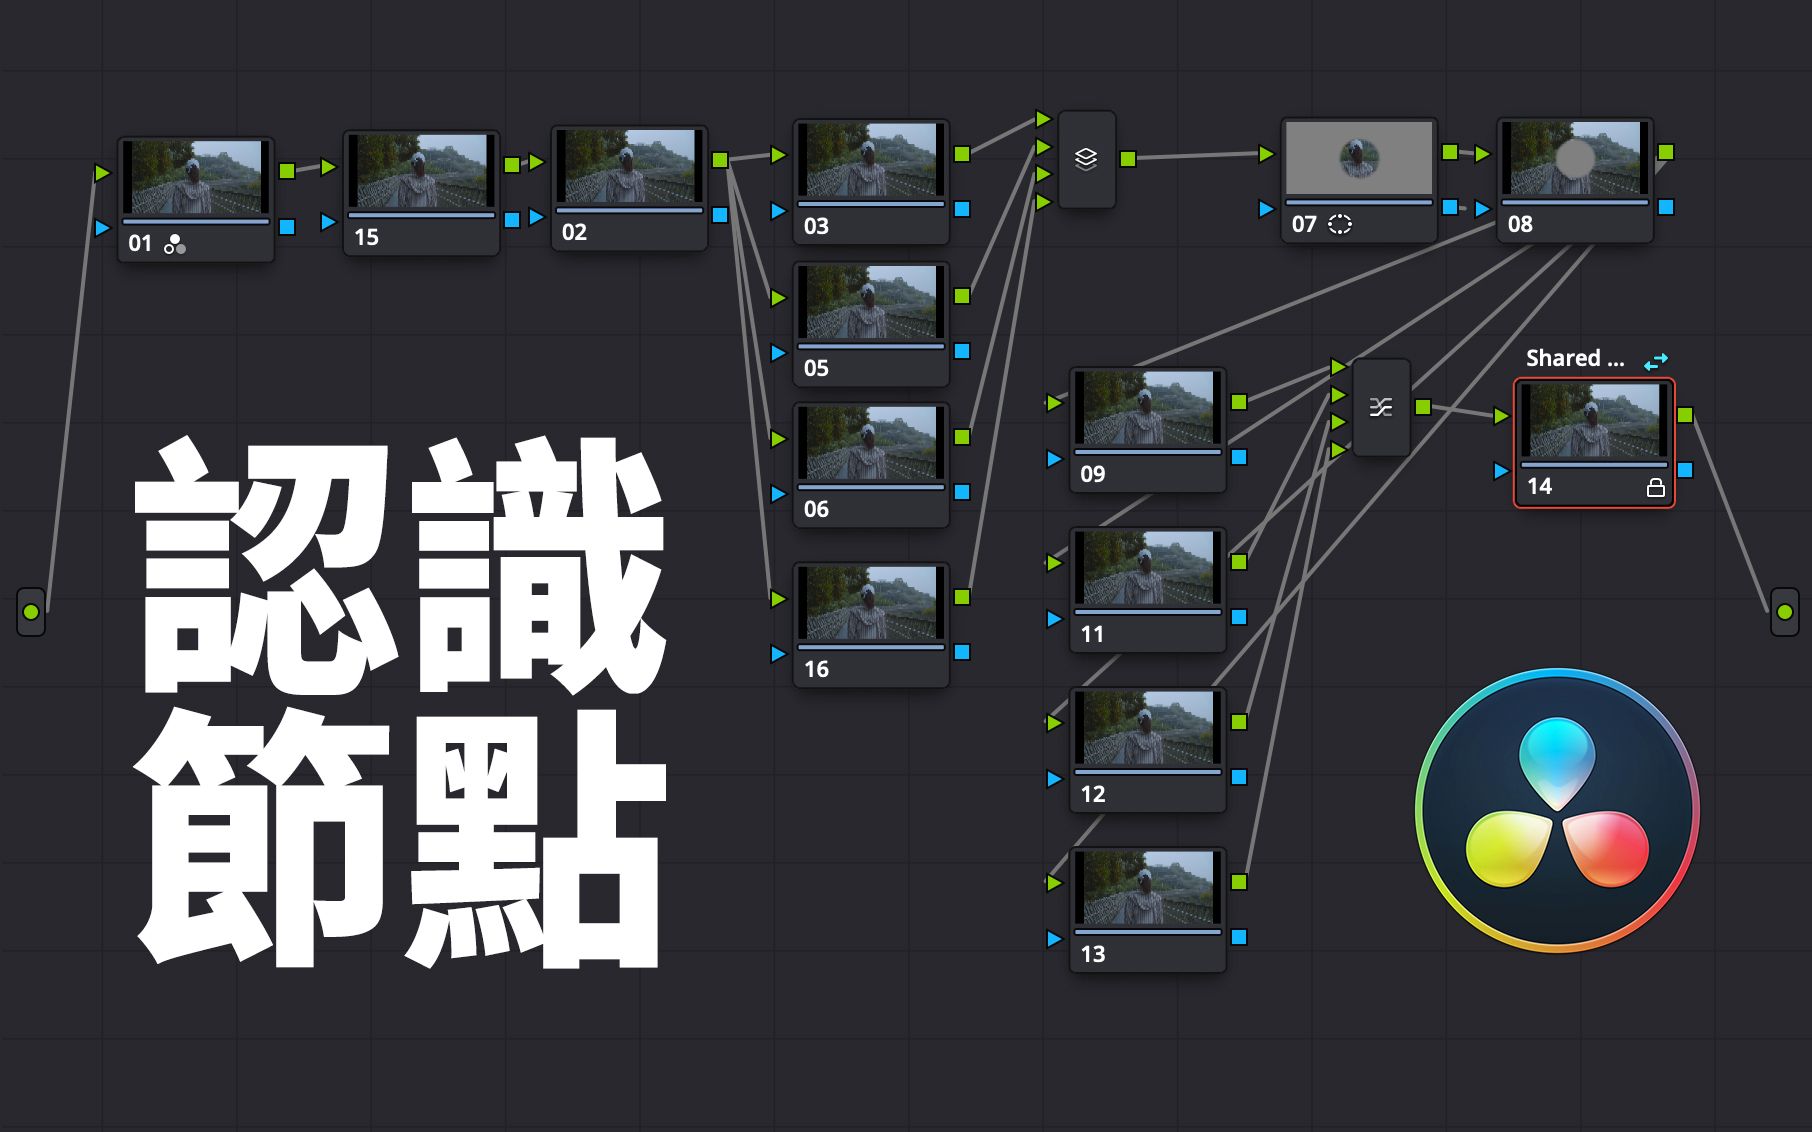Click the node graph source input dot
Screen dimensions: 1812x1132
click(x=31, y=611)
